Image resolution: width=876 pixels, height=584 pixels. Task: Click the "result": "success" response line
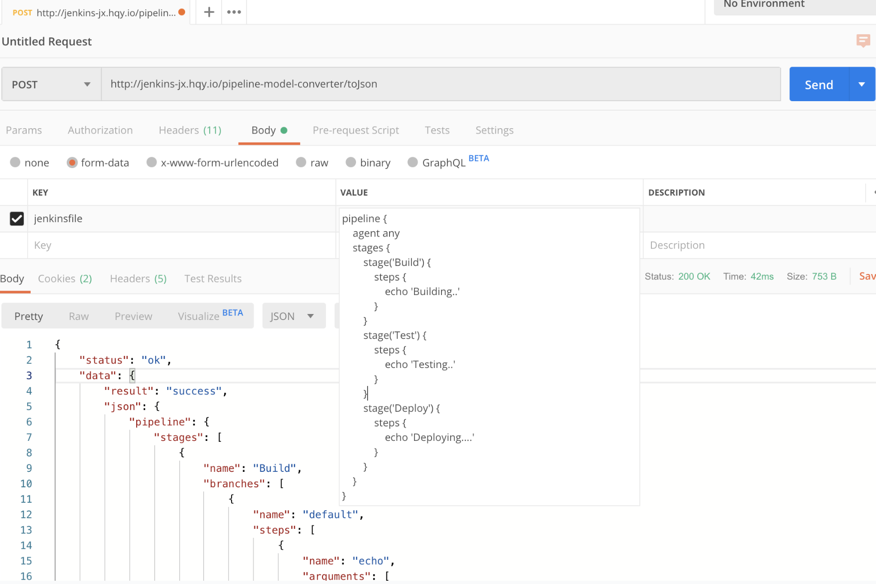(x=165, y=391)
